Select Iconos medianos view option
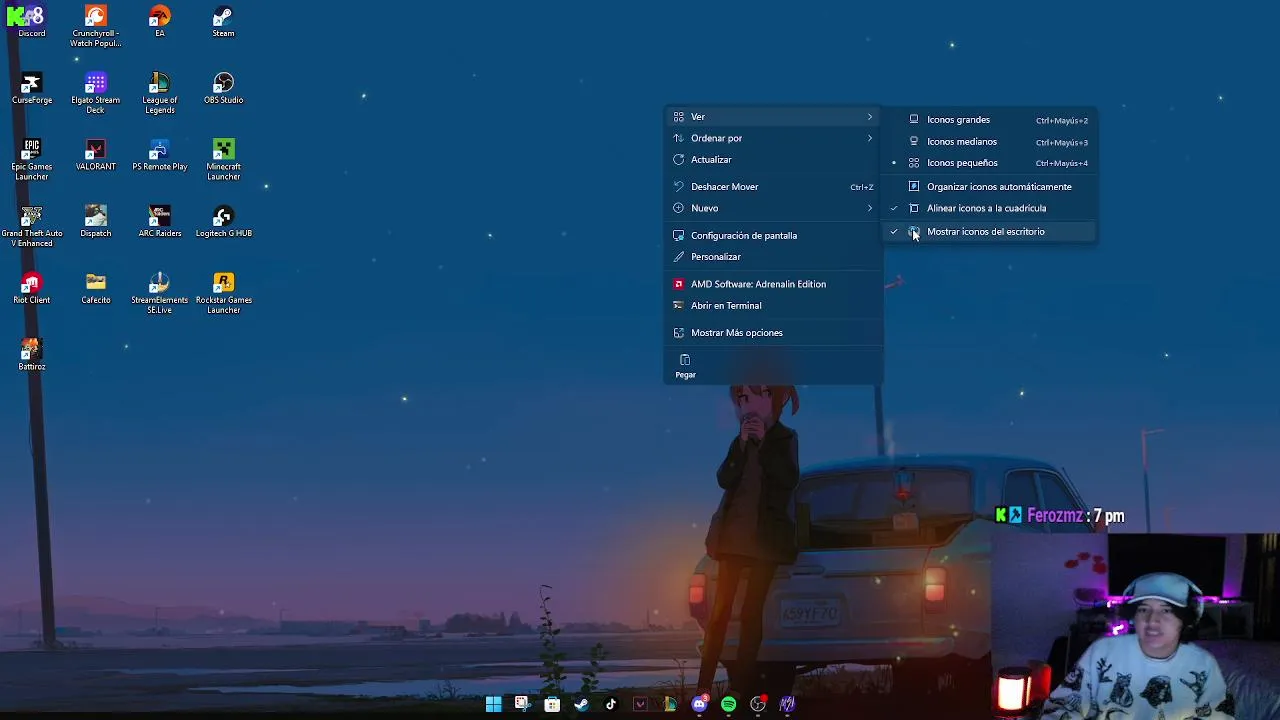This screenshot has height=720, width=1280. coord(991,142)
